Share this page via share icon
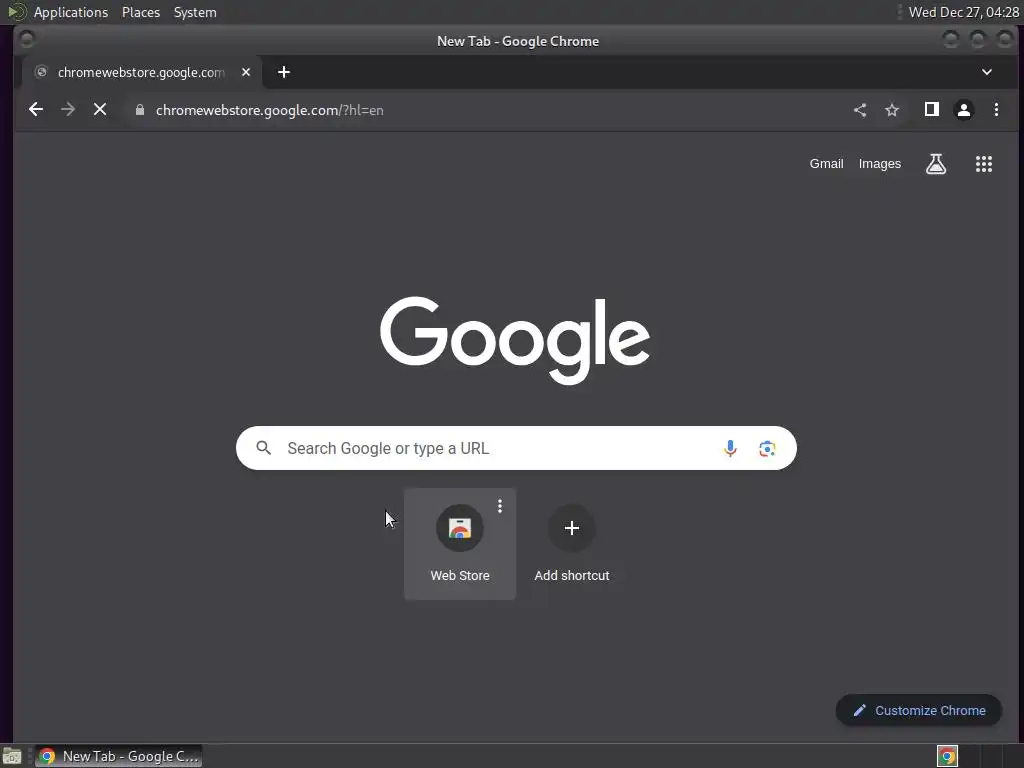Screen dimensions: 1024x768 coord(860,110)
